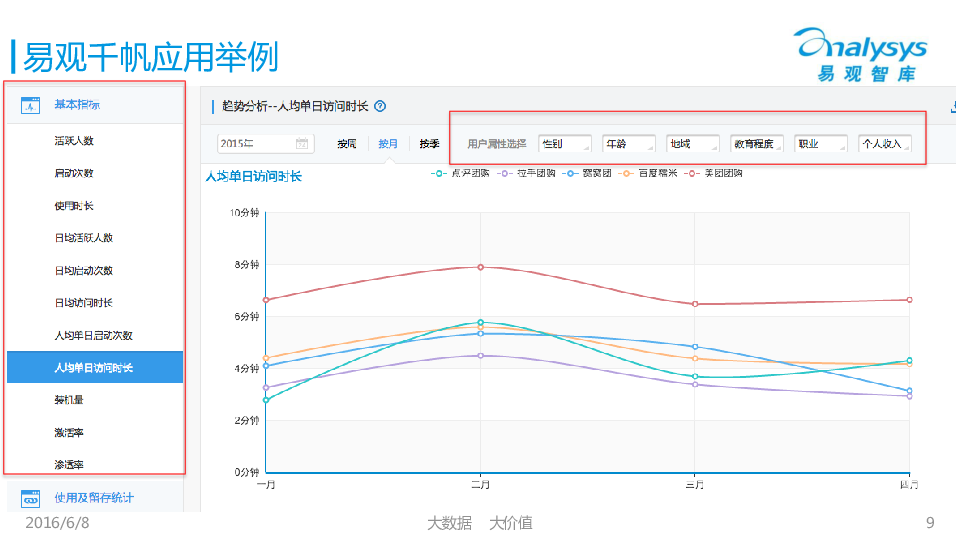960x540 pixels.
Task: Switch to 按季 quarterly view
Action: [429, 144]
